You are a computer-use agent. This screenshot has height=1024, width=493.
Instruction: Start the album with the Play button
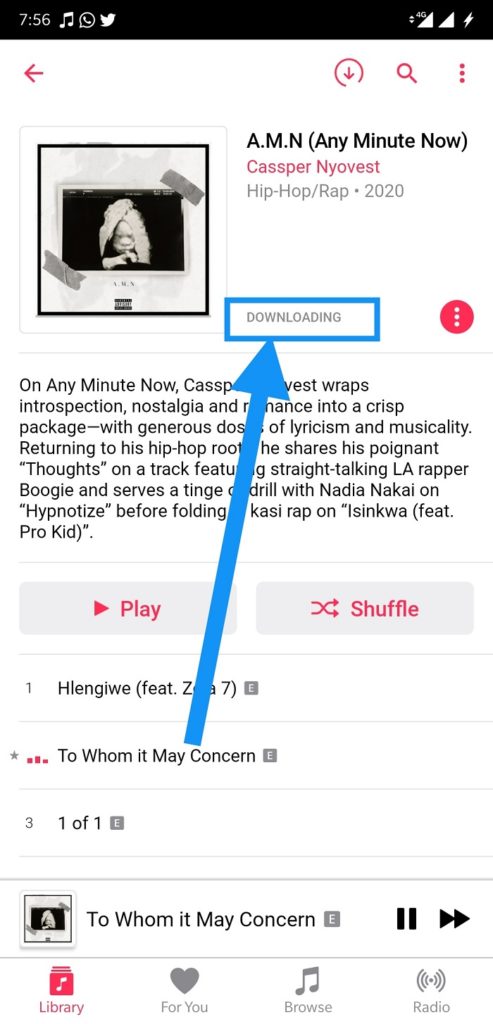tap(128, 609)
